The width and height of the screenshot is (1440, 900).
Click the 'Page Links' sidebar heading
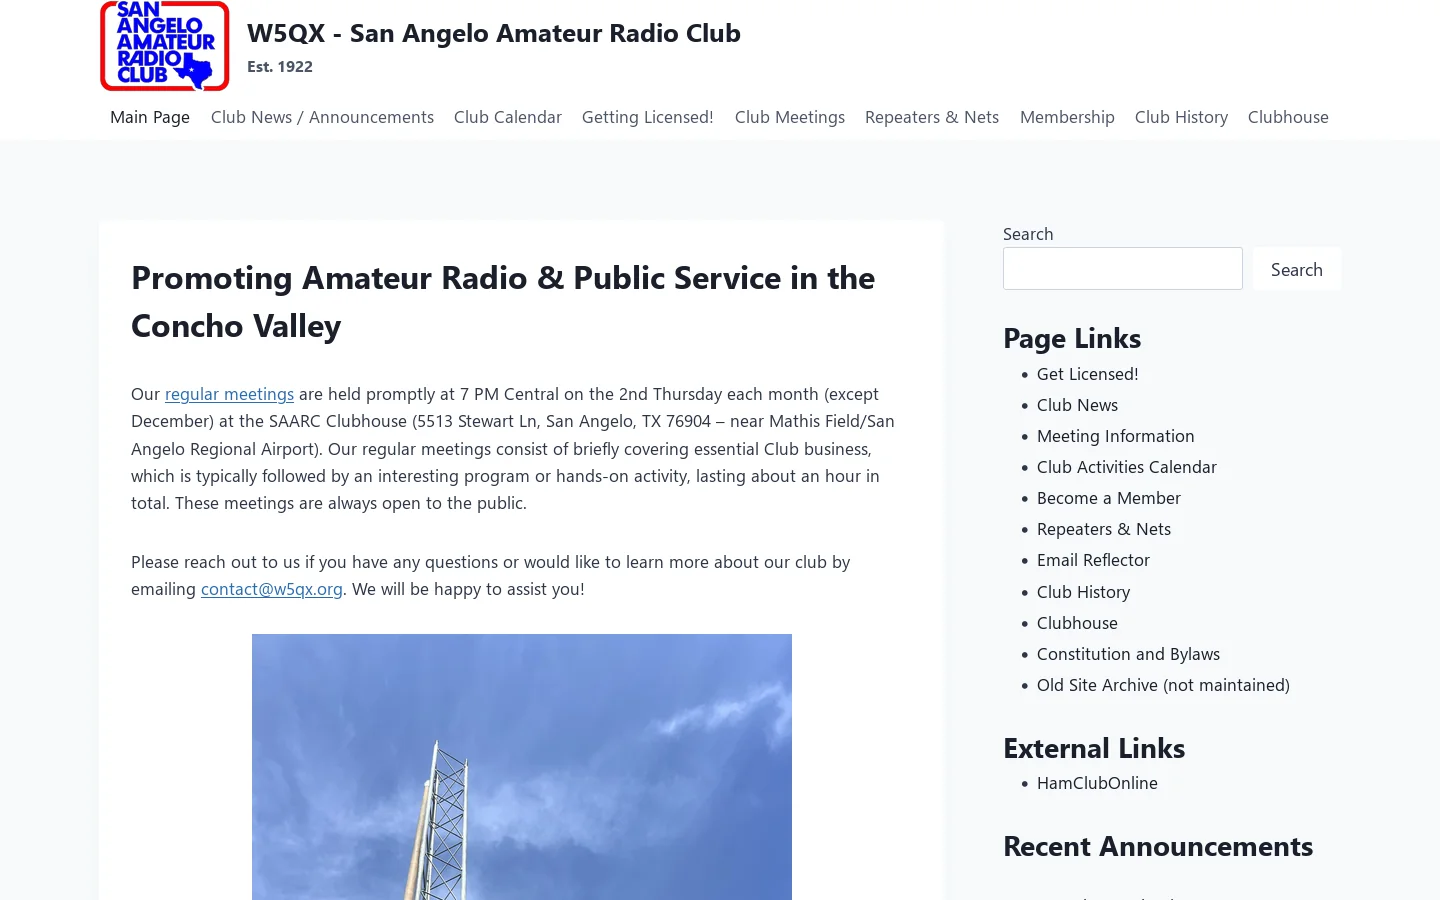1072,338
